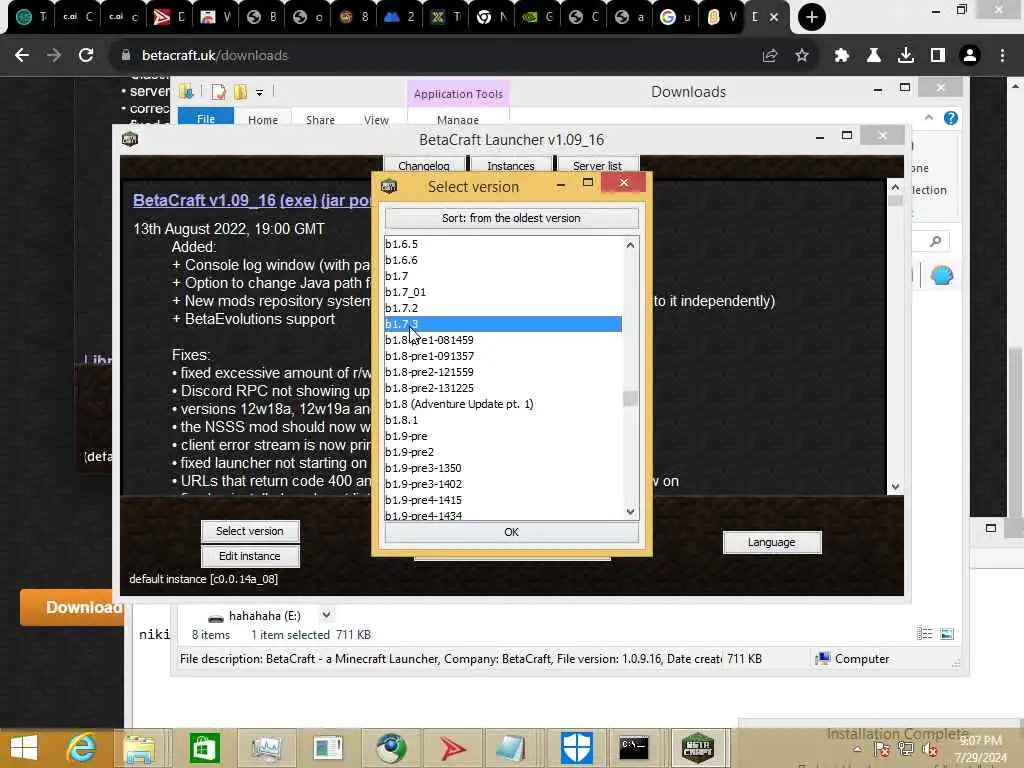Select version b1.9-pre2 in the list
1024x768 pixels.
click(503, 452)
